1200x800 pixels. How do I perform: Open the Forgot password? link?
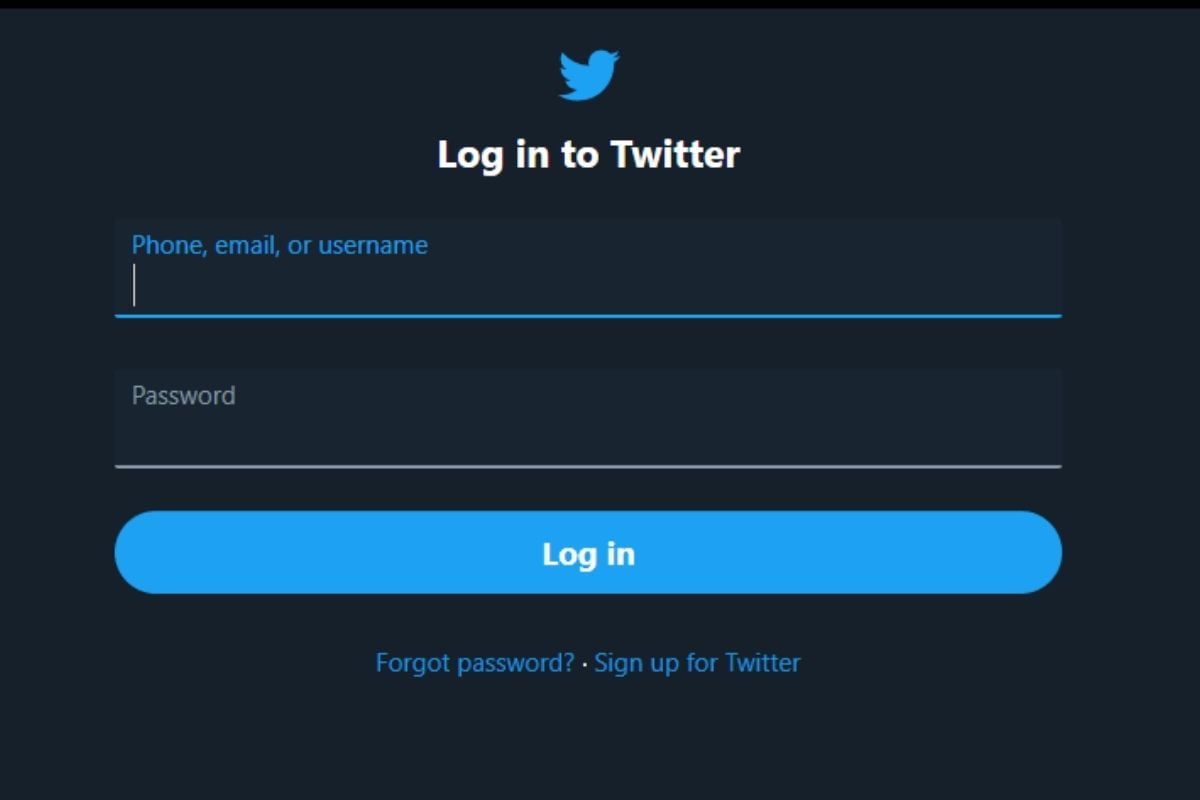point(475,663)
